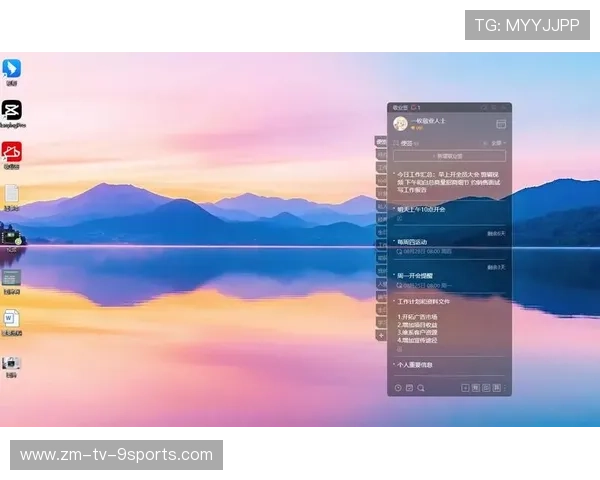Open the red app desktop shortcut
The image size is (600, 480).
[x=11, y=152]
